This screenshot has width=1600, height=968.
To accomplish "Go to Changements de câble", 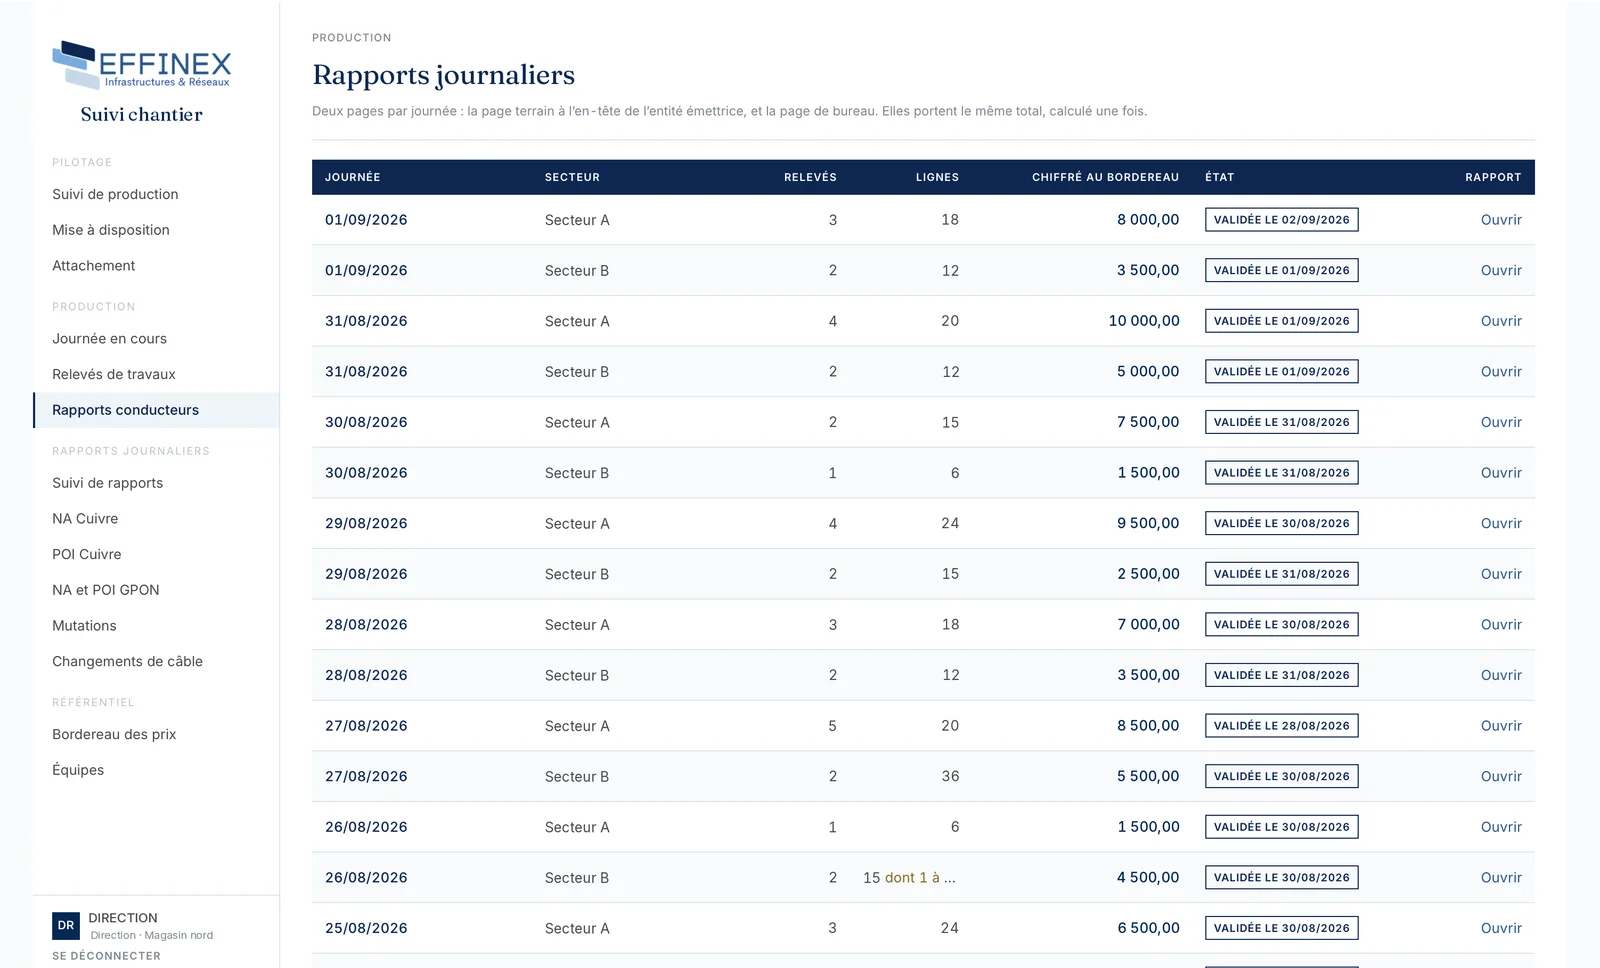I will (127, 662).
